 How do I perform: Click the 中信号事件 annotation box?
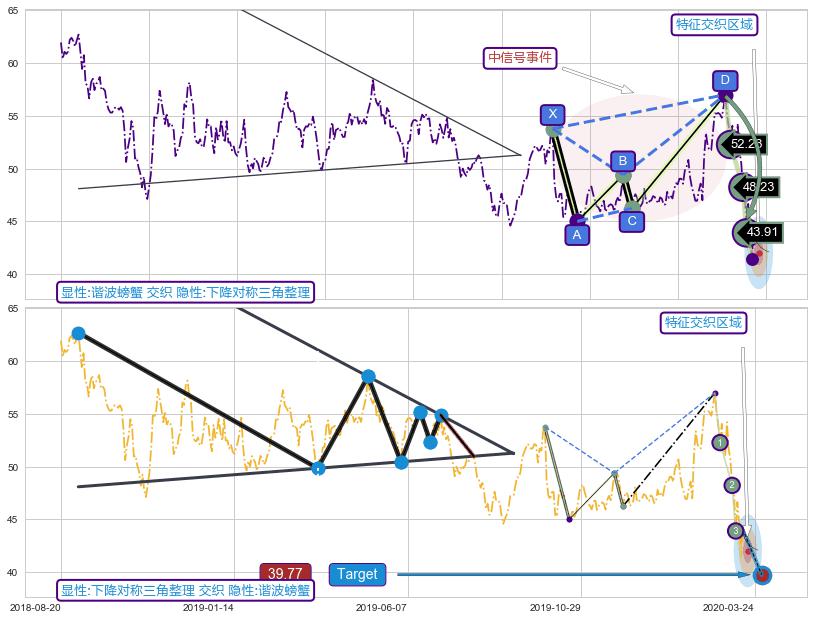pyautogui.click(x=520, y=58)
